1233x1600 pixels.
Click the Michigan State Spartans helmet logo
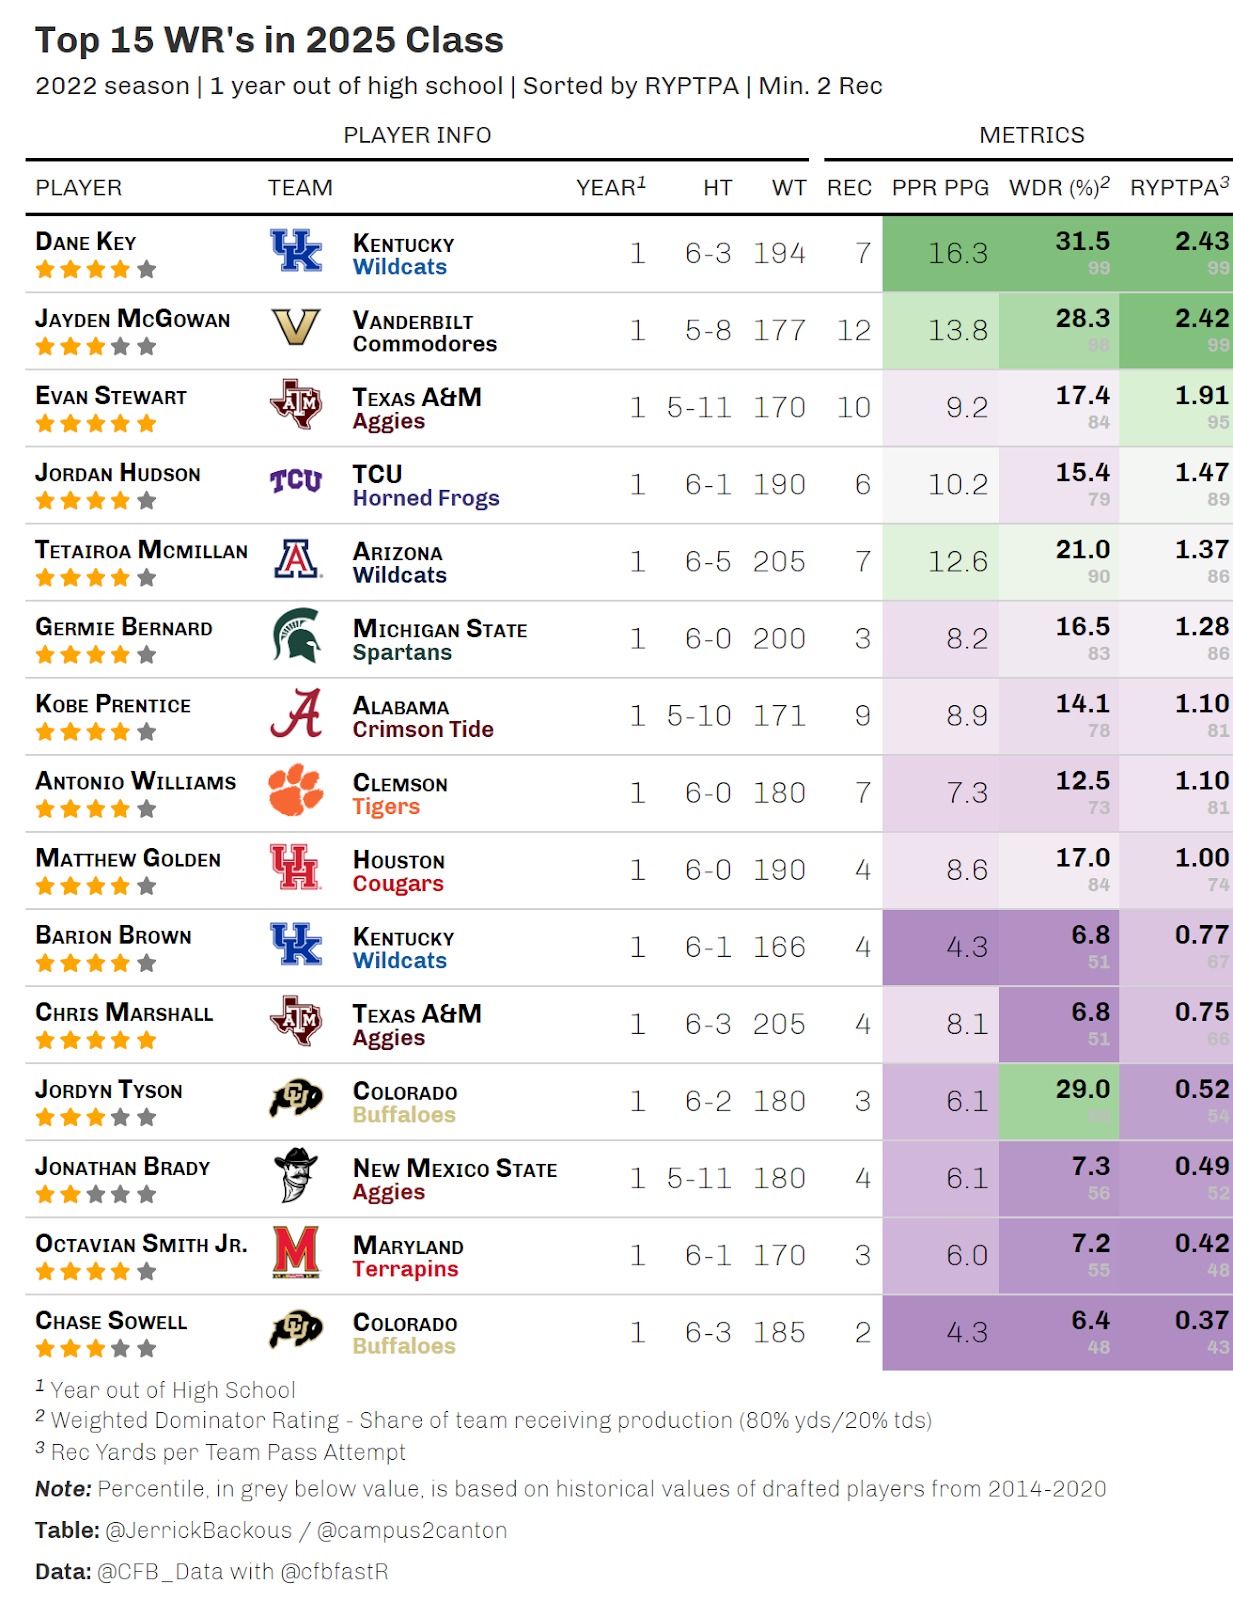click(296, 636)
